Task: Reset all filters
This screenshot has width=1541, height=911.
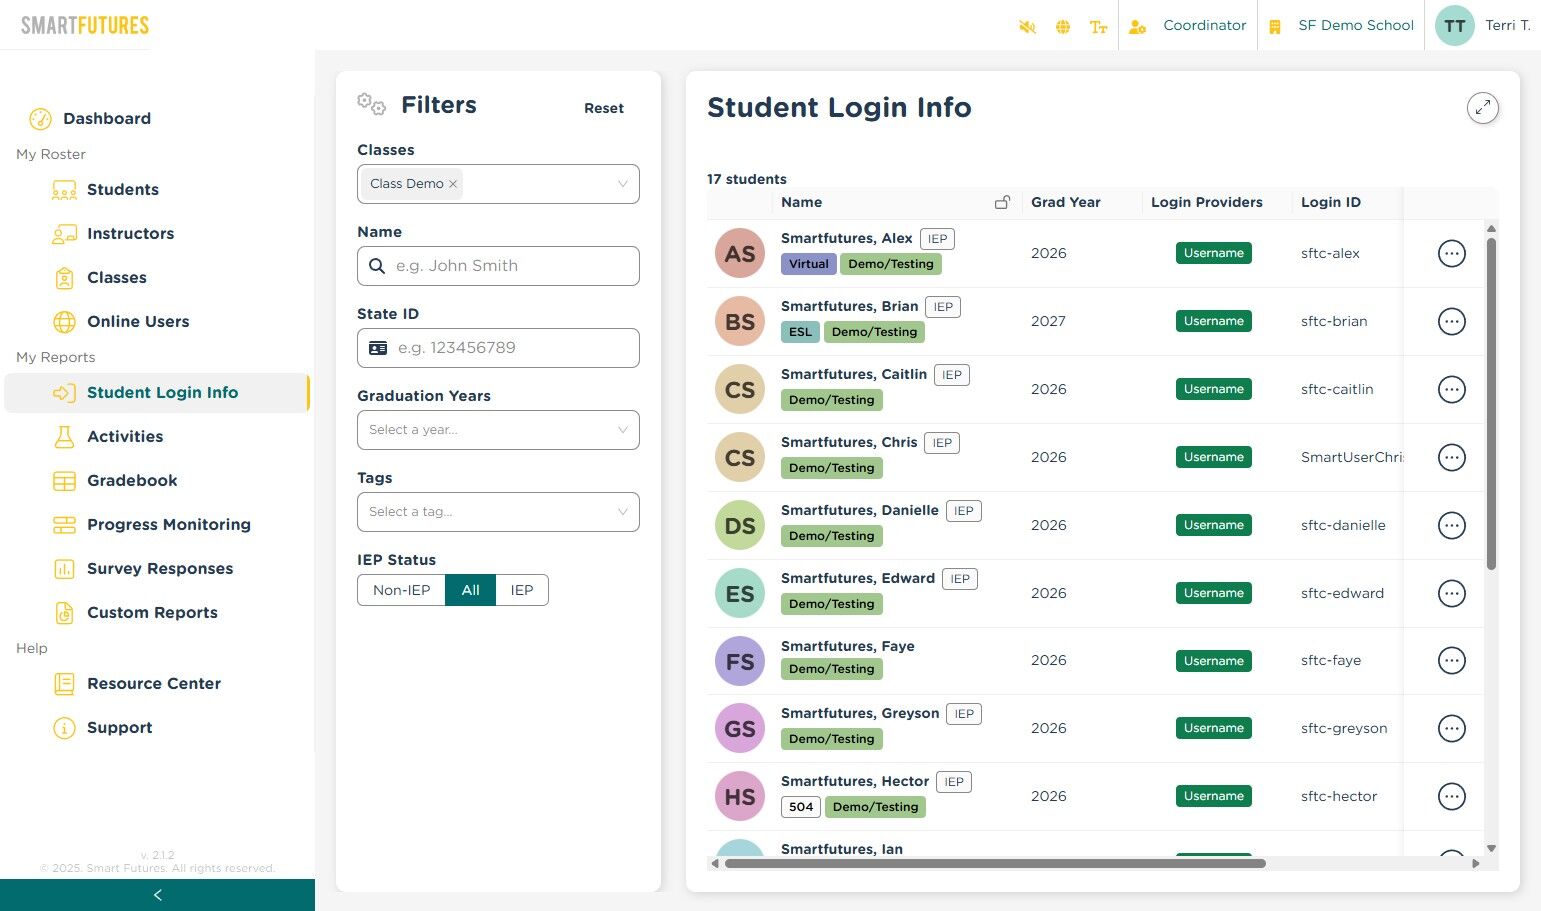Action: coord(604,108)
